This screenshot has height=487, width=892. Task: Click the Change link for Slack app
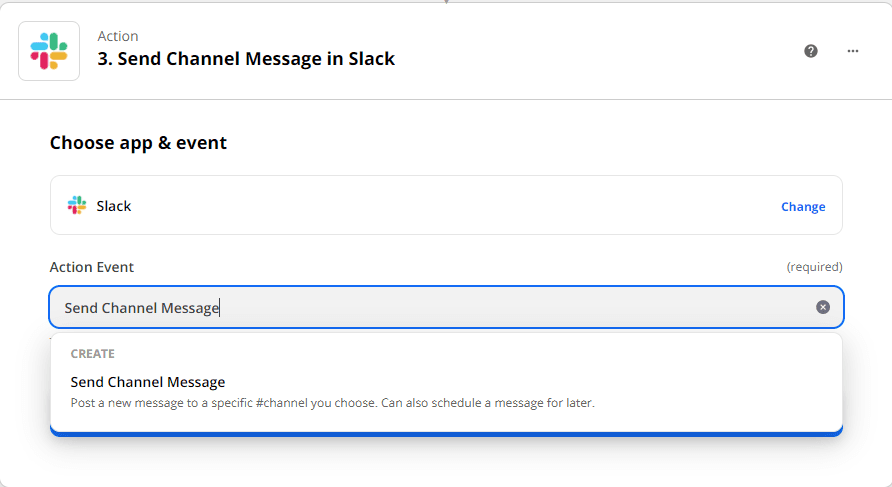(x=803, y=207)
